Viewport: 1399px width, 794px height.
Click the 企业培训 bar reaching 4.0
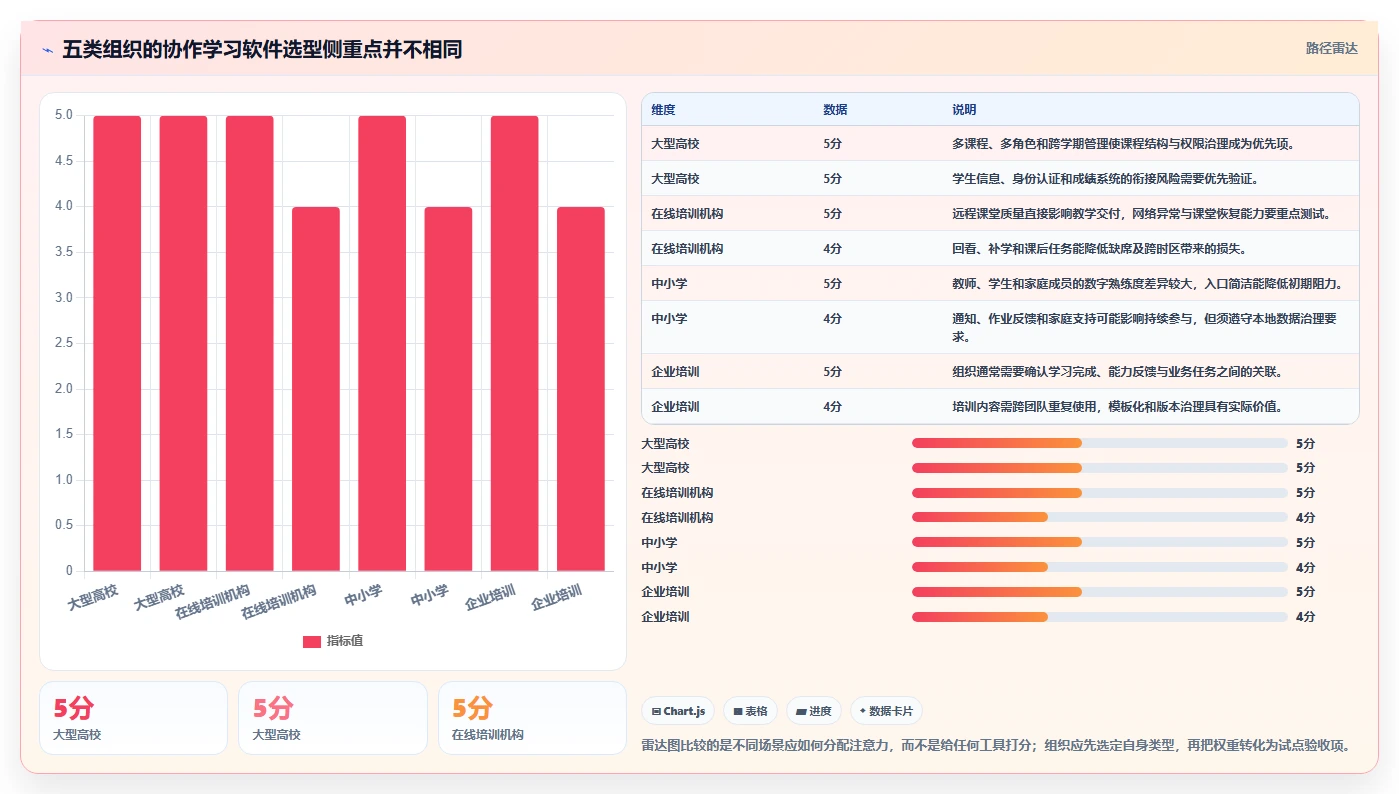(x=581, y=389)
